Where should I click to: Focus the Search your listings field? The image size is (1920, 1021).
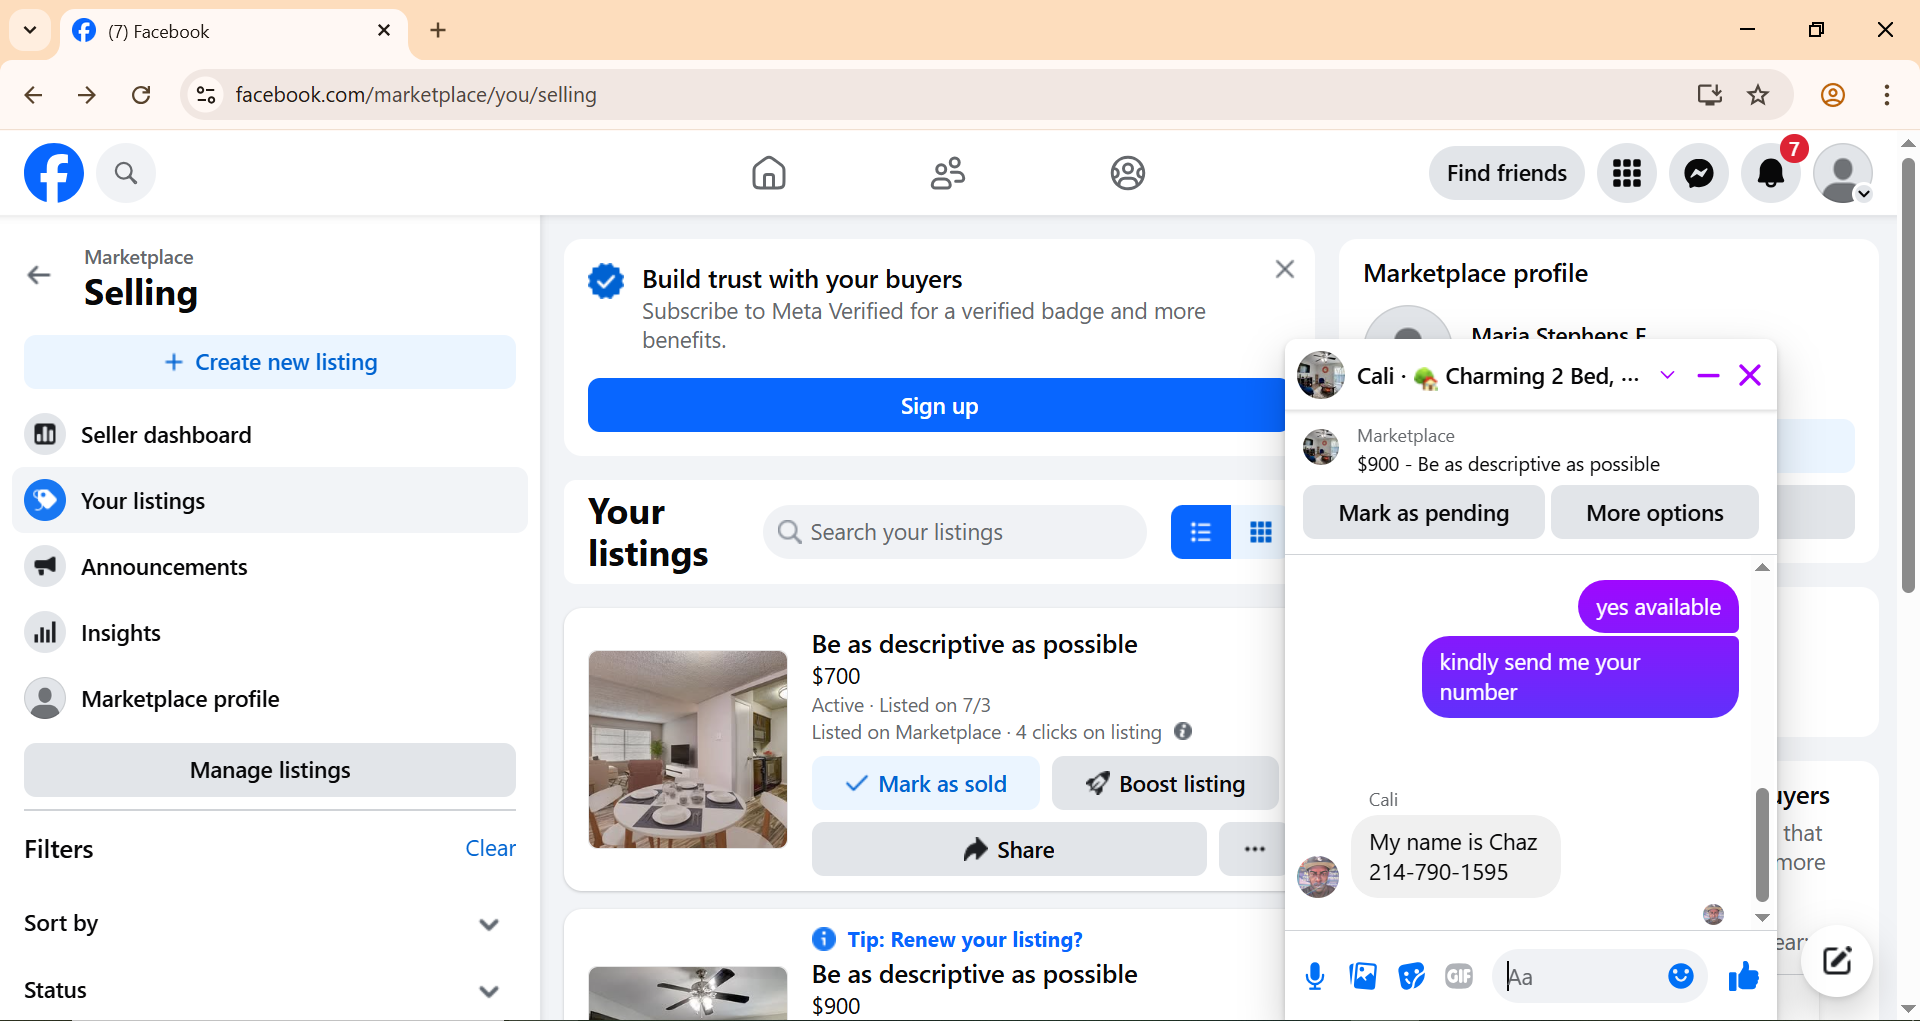tap(954, 532)
